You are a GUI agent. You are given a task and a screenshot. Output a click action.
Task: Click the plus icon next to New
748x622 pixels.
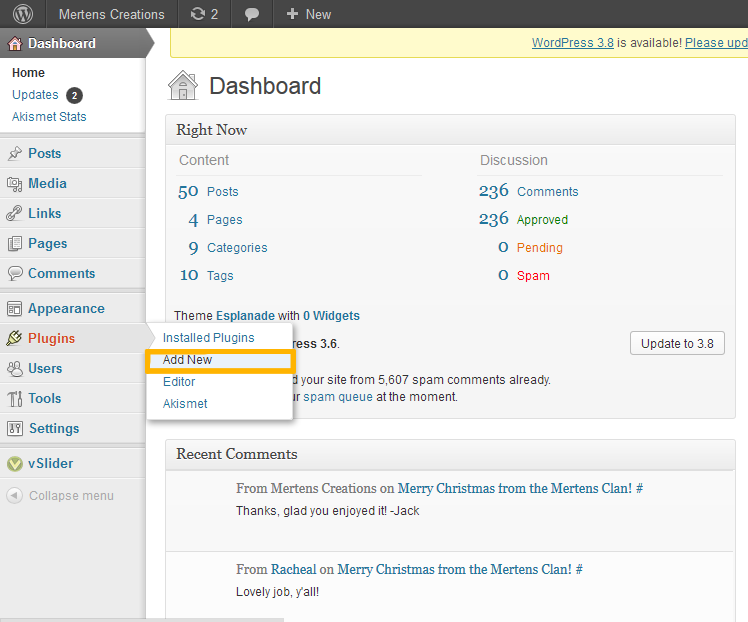[292, 14]
